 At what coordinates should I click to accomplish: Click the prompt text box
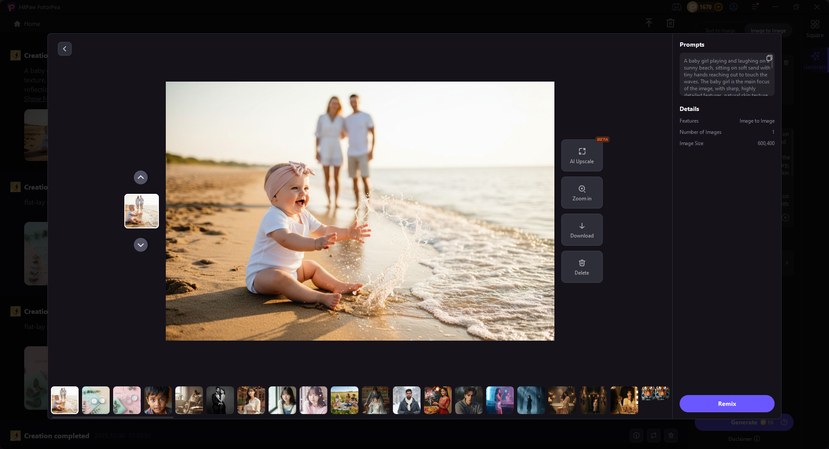tap(726, 75)
